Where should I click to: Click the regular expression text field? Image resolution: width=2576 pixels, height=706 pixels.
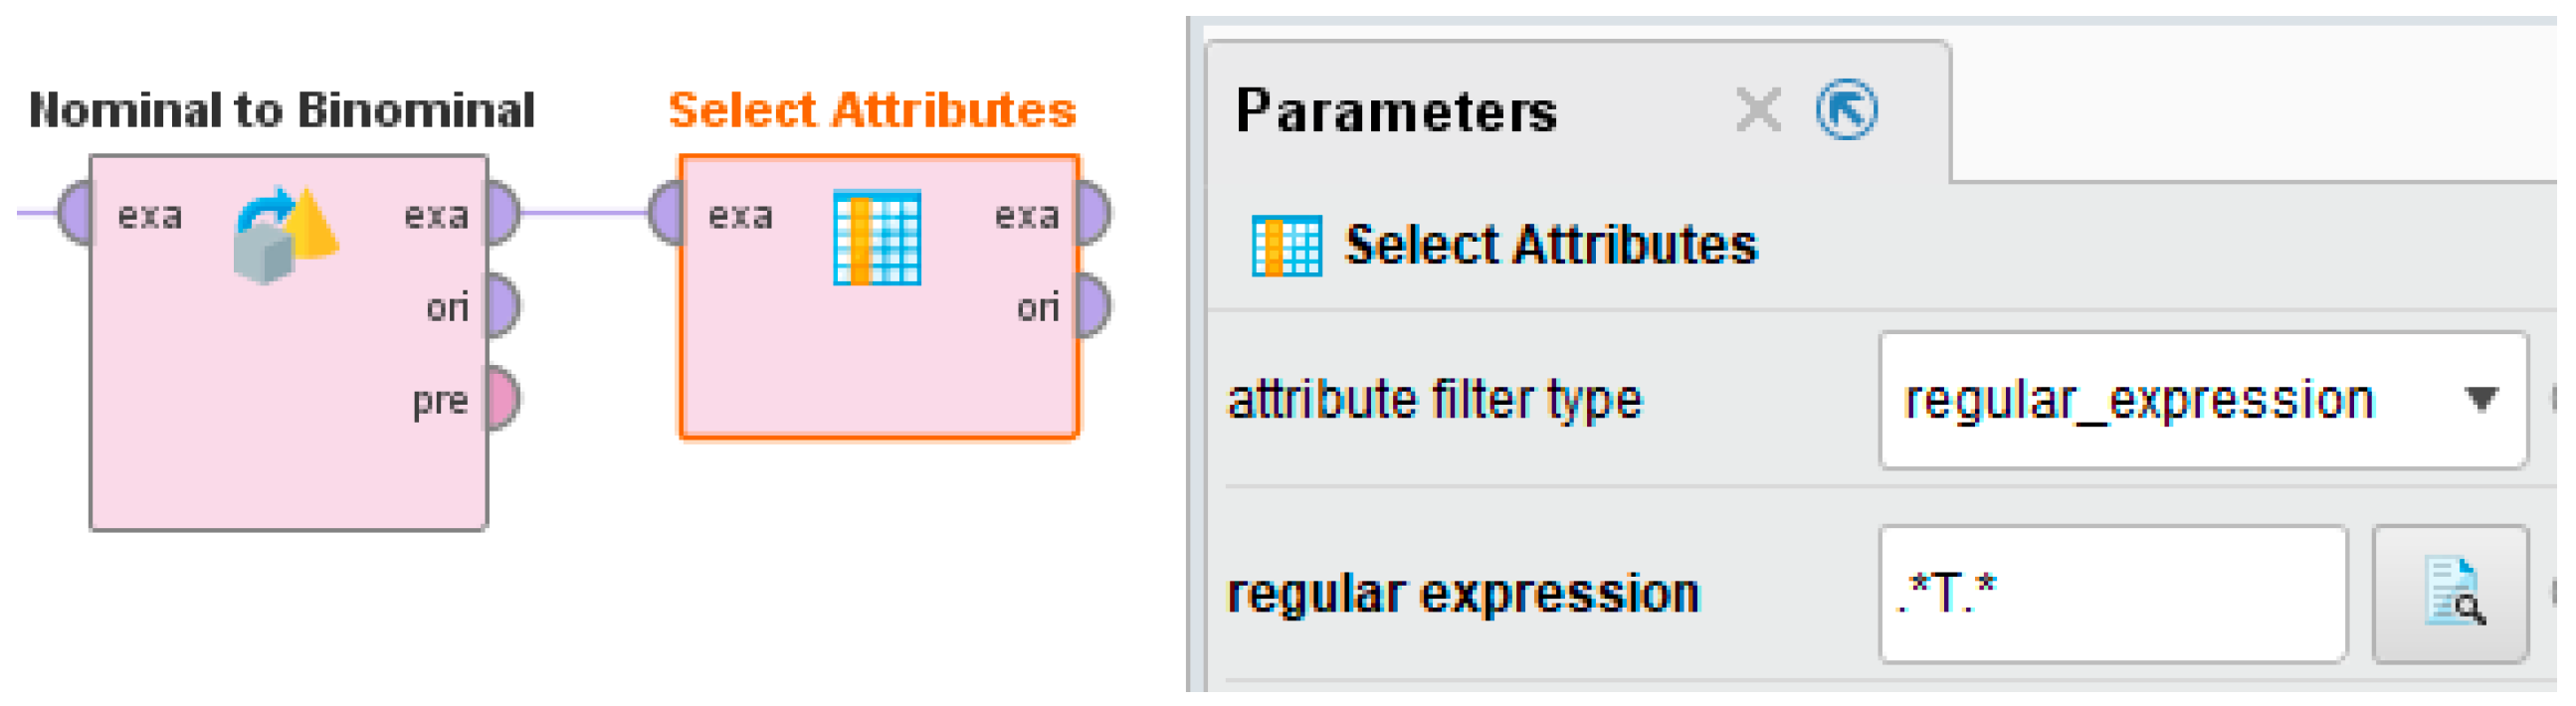tap(2112, 594)
